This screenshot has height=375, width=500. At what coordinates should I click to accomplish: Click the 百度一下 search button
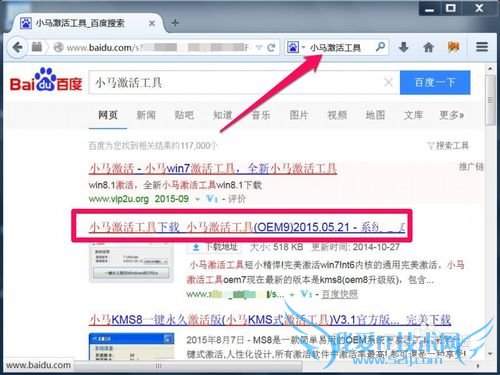(435, 82)
